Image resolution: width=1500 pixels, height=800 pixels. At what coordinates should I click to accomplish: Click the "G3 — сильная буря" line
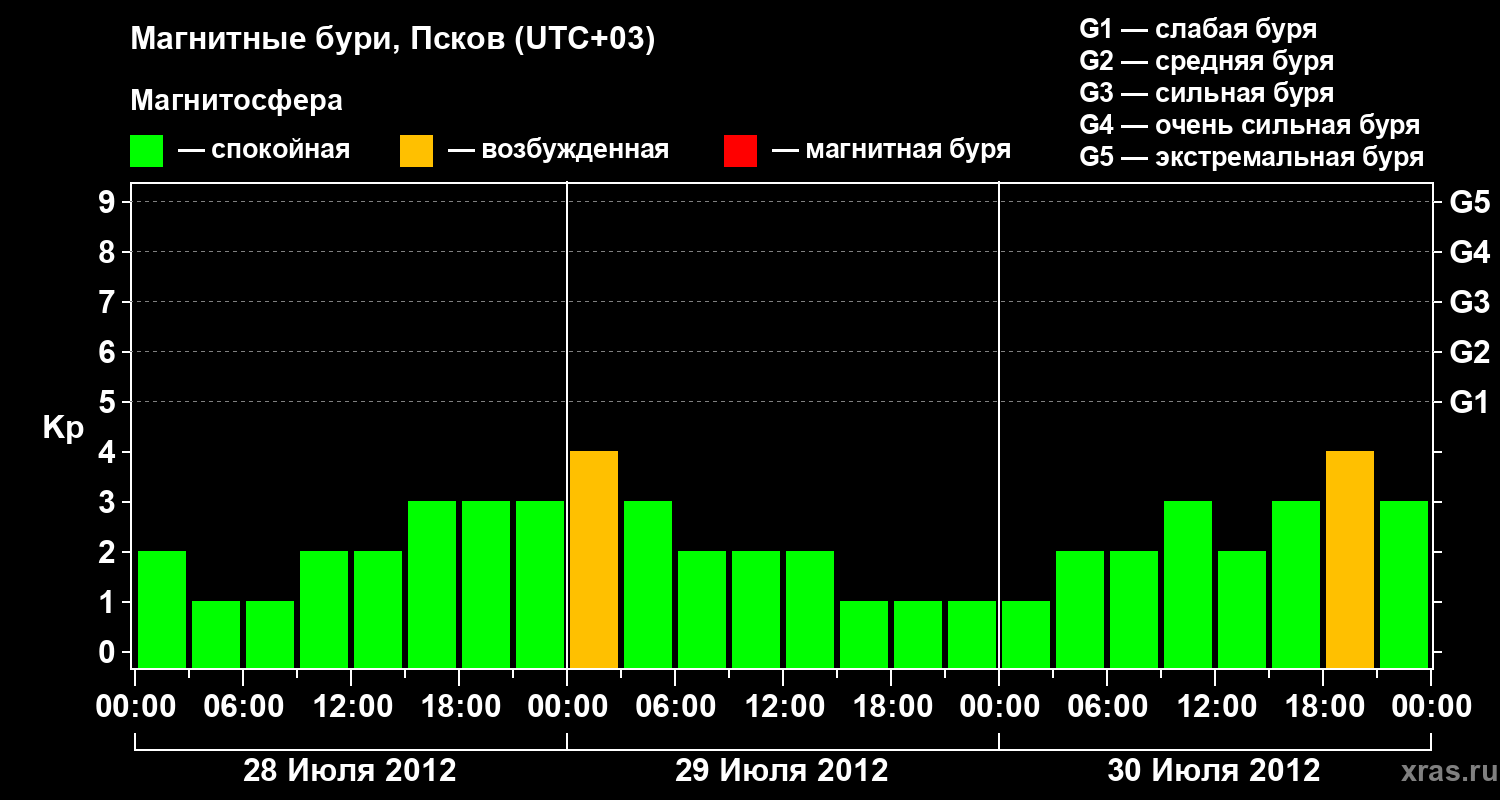pos(1207,93)
